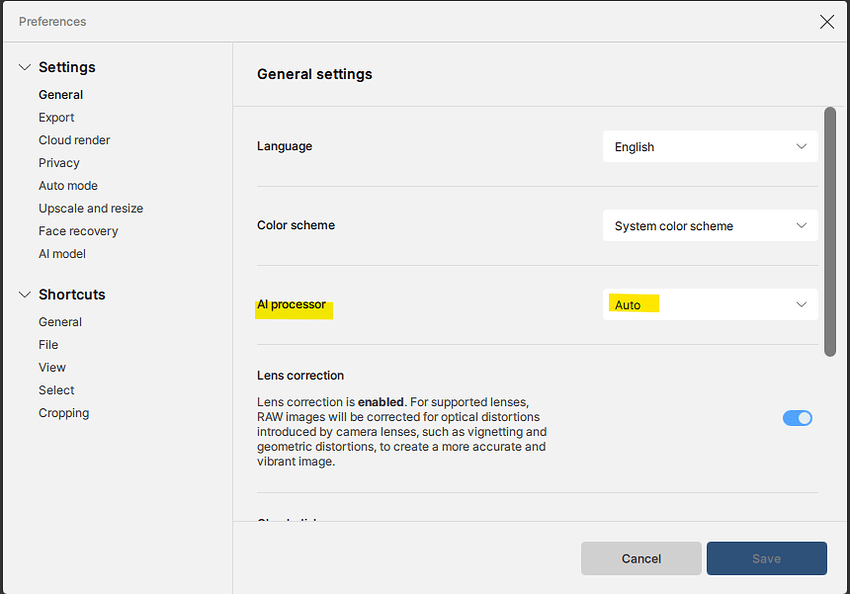Screen dimensions: 850x594
Task: Click the vertical scrollbar in settings panel
Action: click(x=830, y=230)
